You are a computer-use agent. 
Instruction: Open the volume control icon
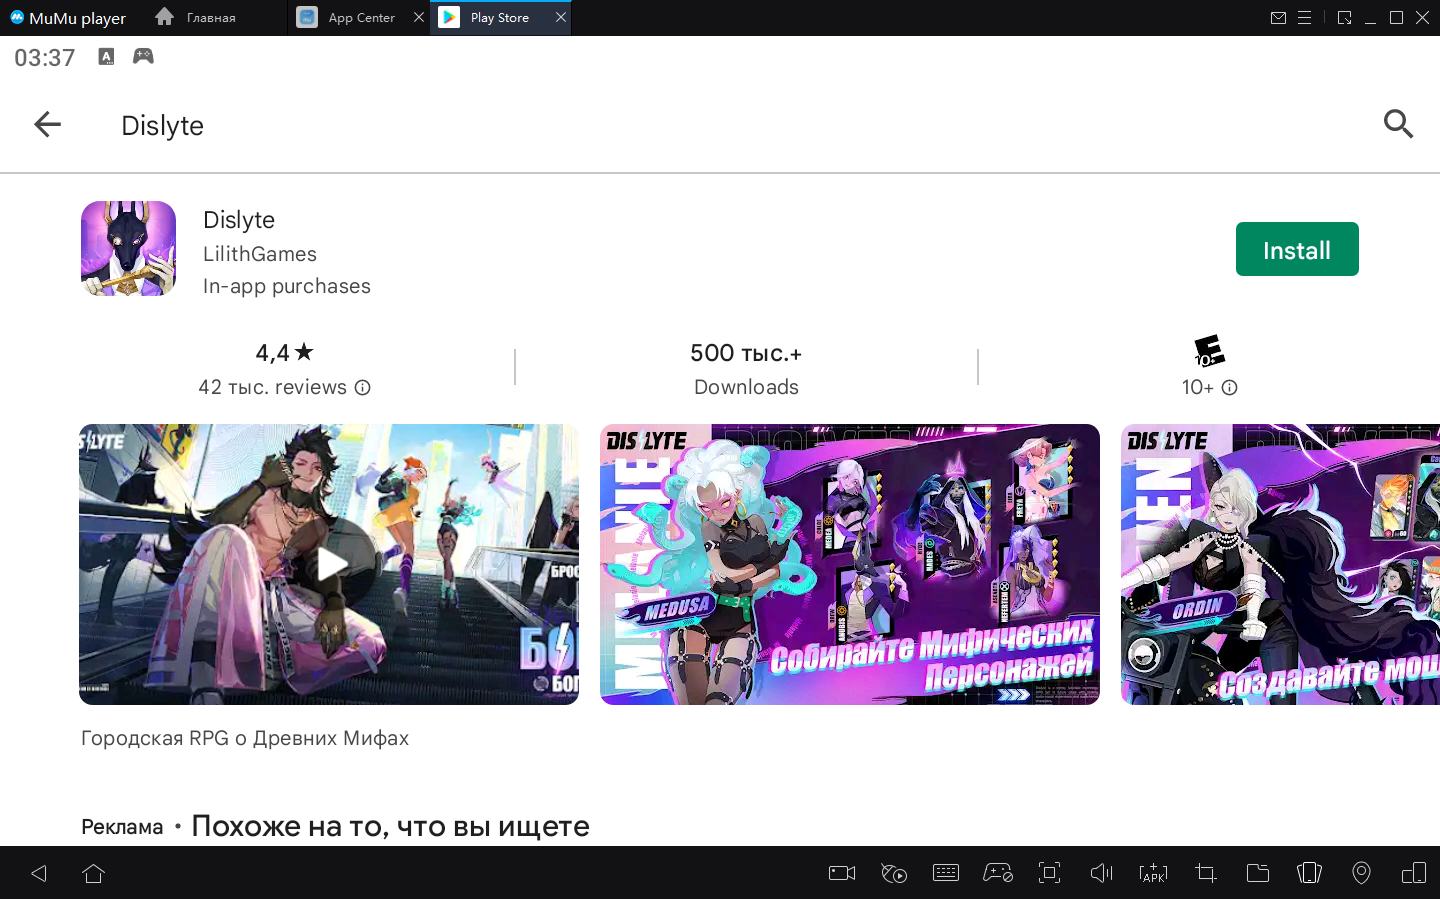tap(1101, 873)
